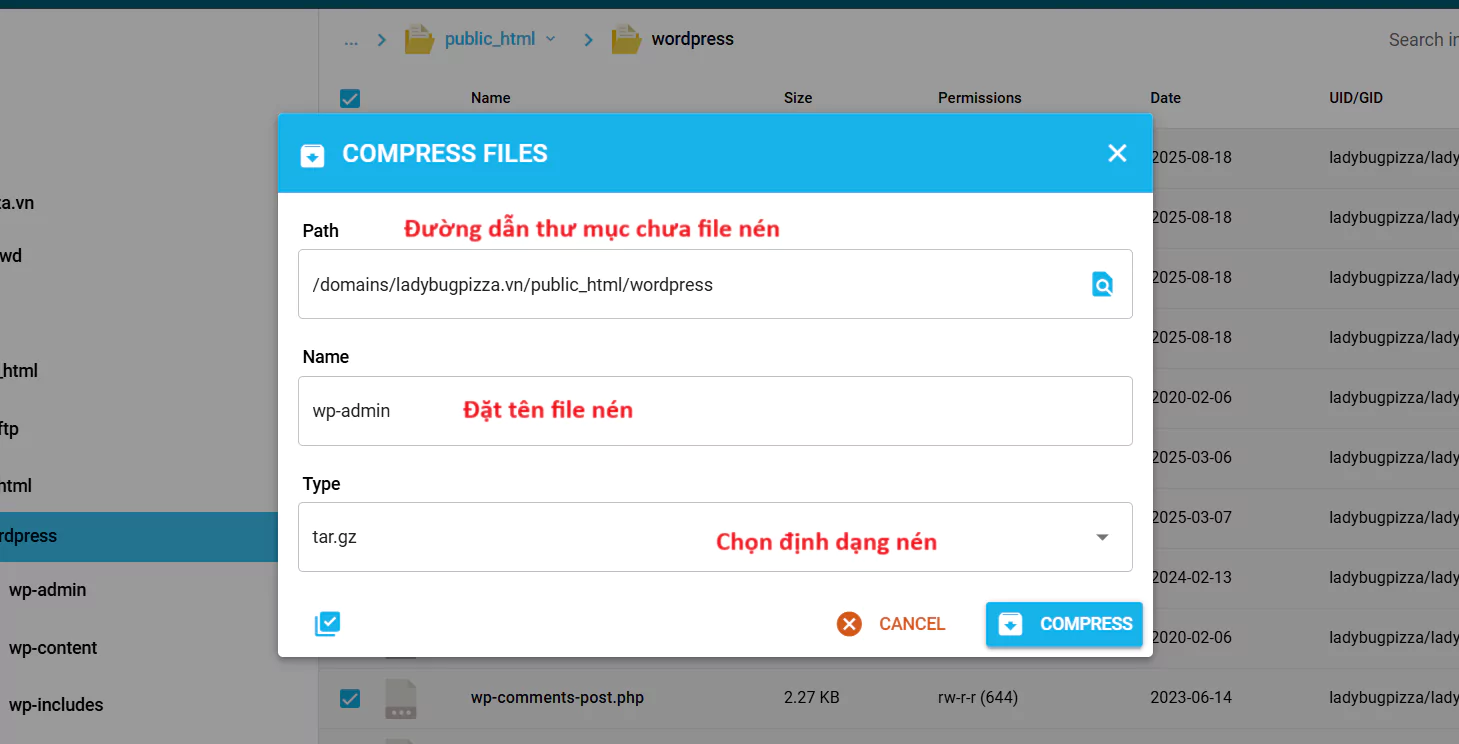Screen dimensions: 1459x744
Task: Click the ellipsis breadcrumb link
Action: (x=351, y=41)
